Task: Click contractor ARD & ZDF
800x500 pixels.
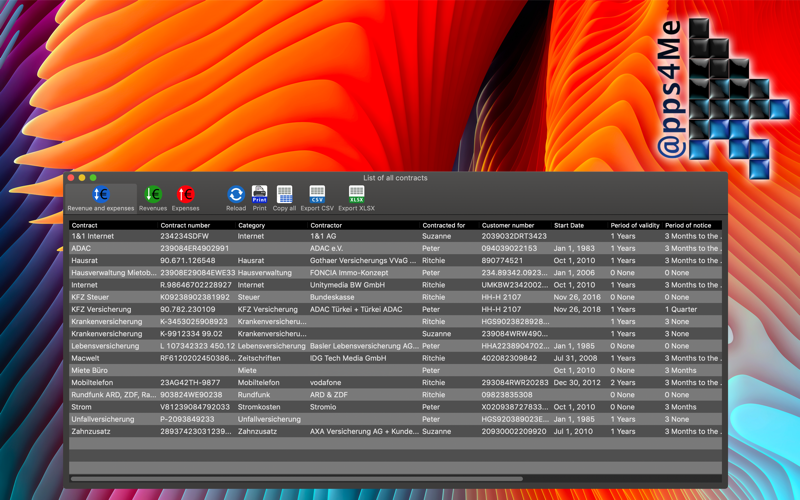Action: 329,395
